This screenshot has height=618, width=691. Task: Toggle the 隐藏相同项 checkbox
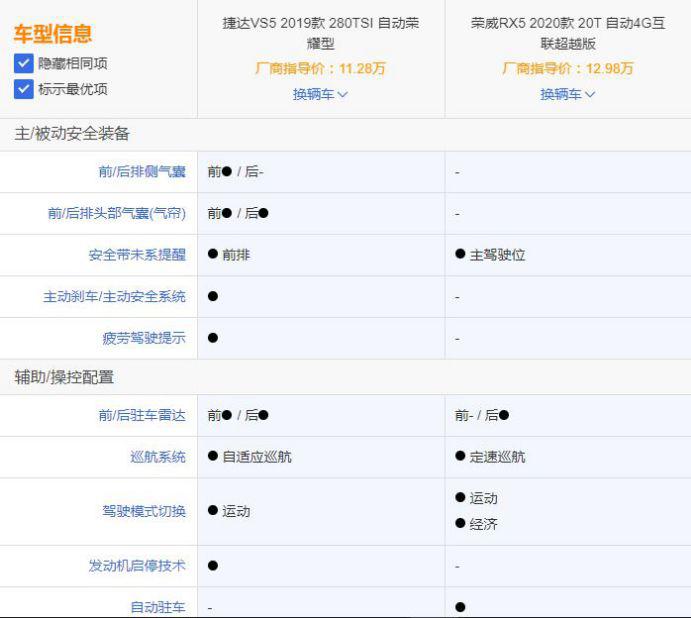(x=24, y=63)
